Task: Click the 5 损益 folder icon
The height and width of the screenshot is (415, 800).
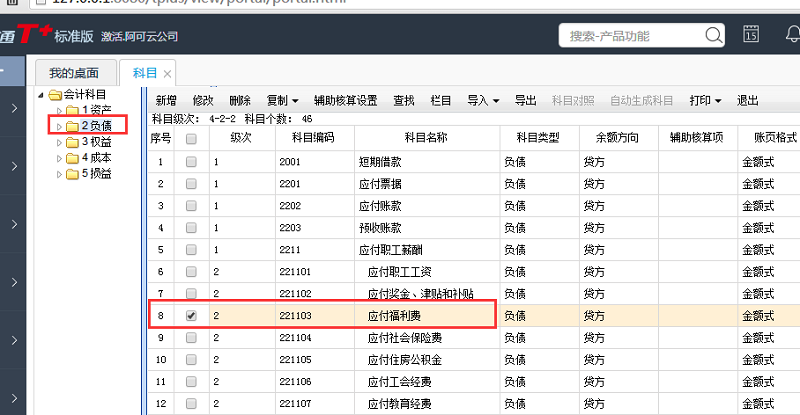Action: point(73,174)
